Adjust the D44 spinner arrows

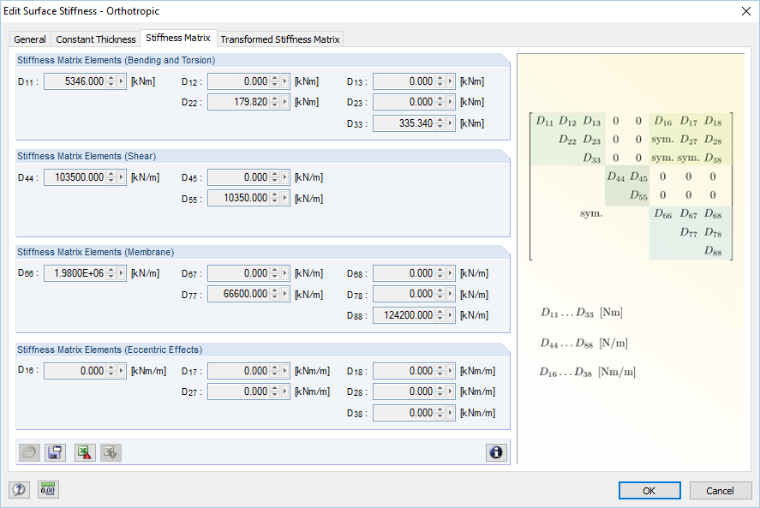click(111, 177)
